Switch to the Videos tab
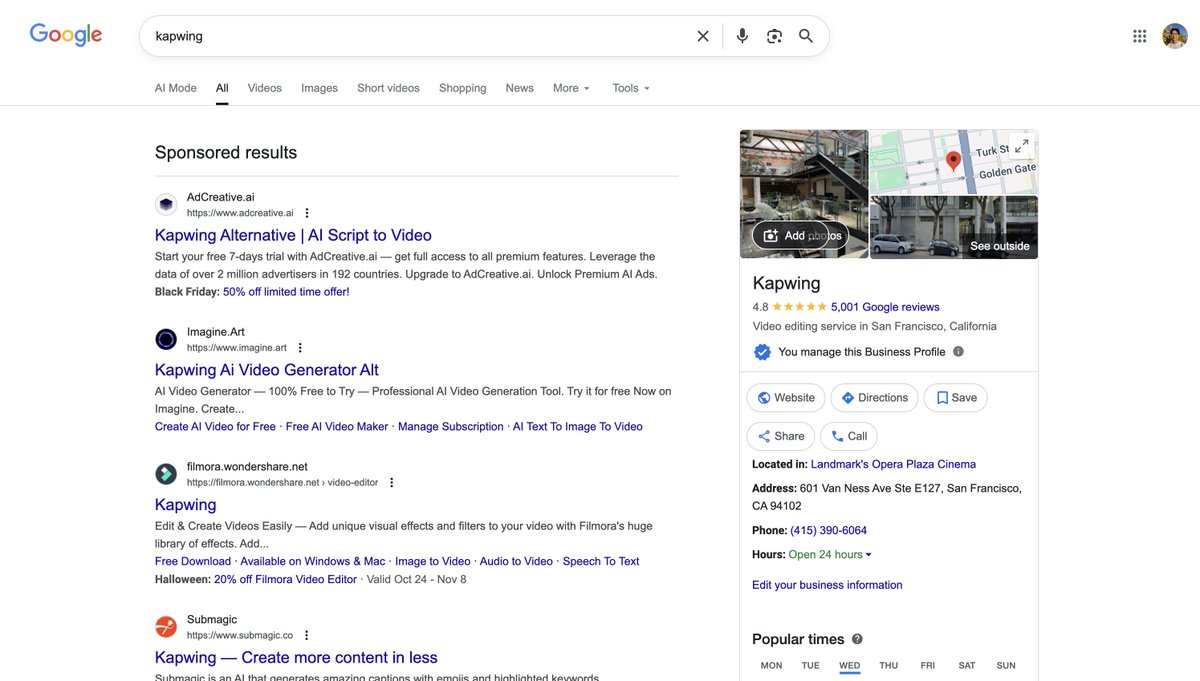 (x=265, y=88)
